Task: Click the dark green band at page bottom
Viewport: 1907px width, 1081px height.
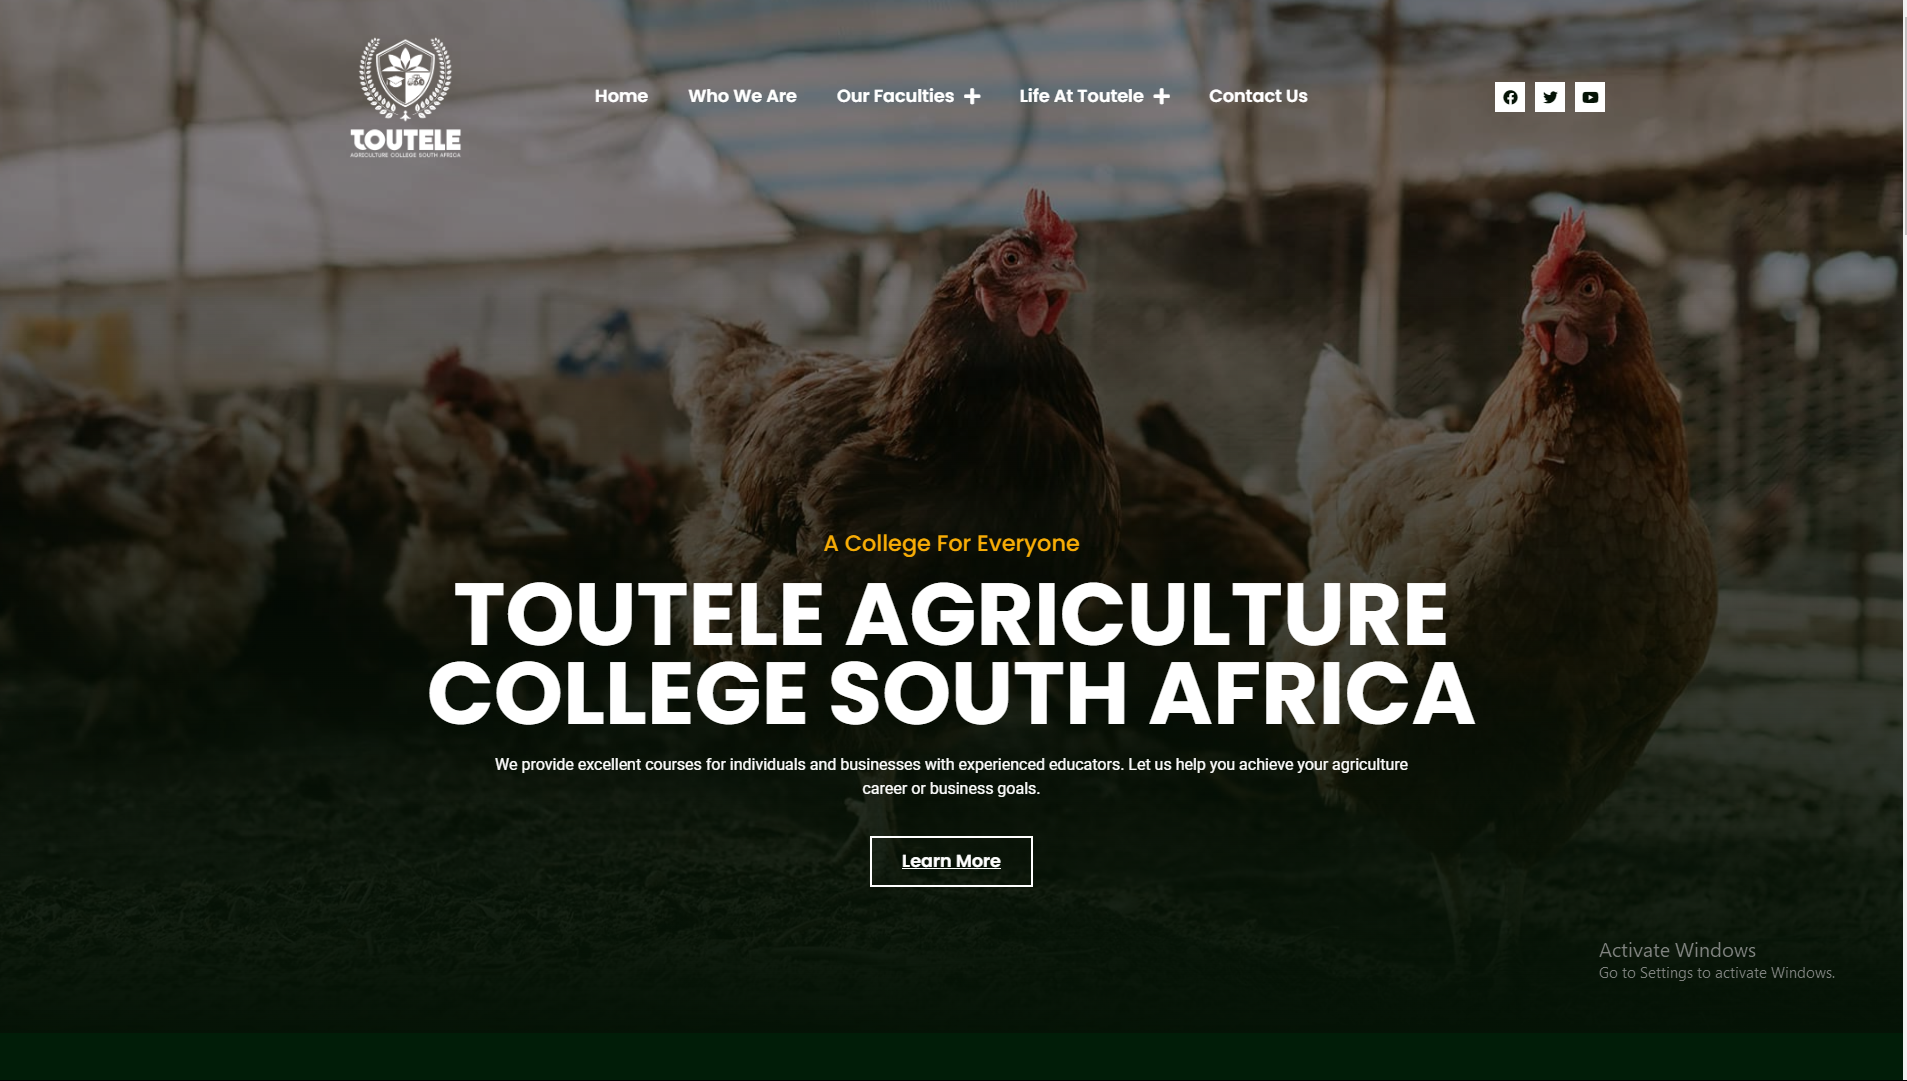Action: [951, 1057]
